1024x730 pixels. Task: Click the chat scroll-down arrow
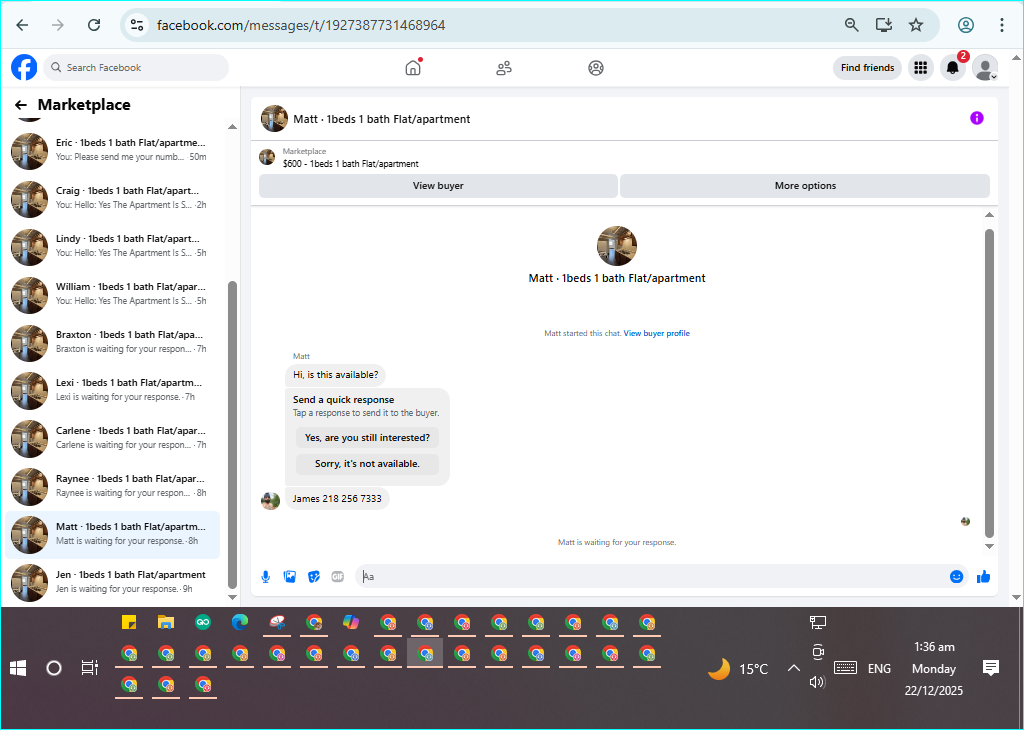click(x=989, y=547)
